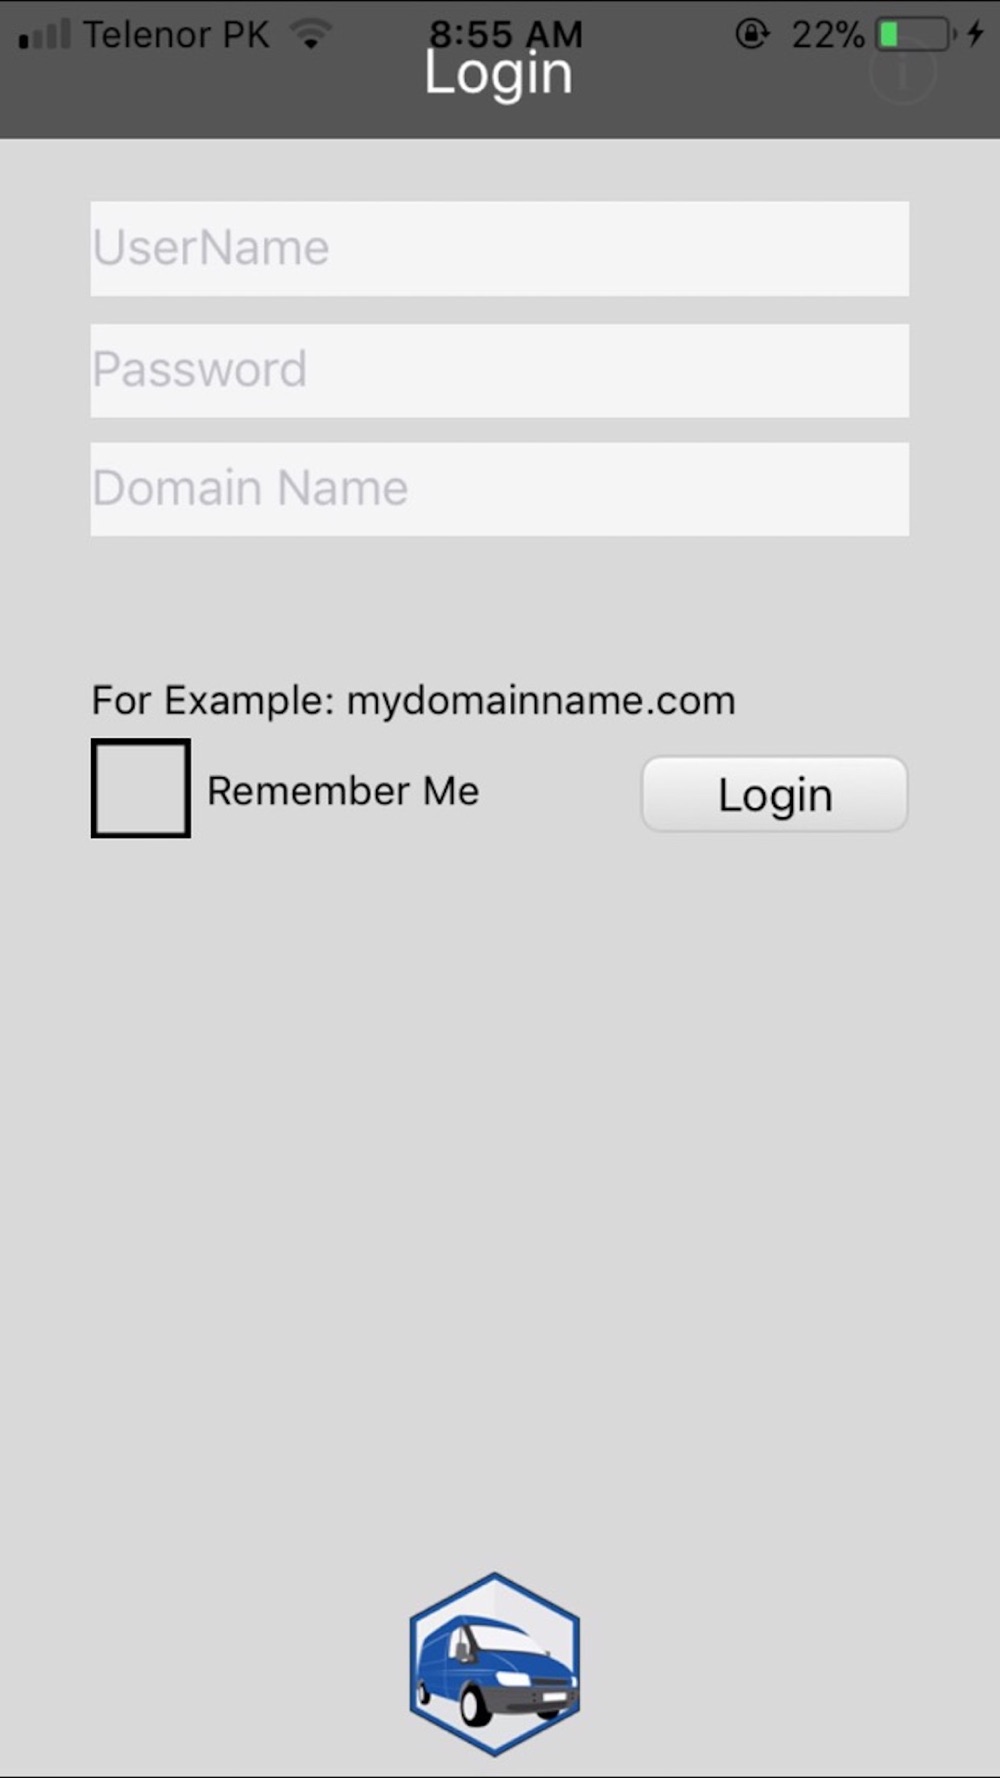The width and height of the screenshot is (1000, 1778).
Task: Tap the 8:55 AM clock
Action: click(x=506, y=34)
